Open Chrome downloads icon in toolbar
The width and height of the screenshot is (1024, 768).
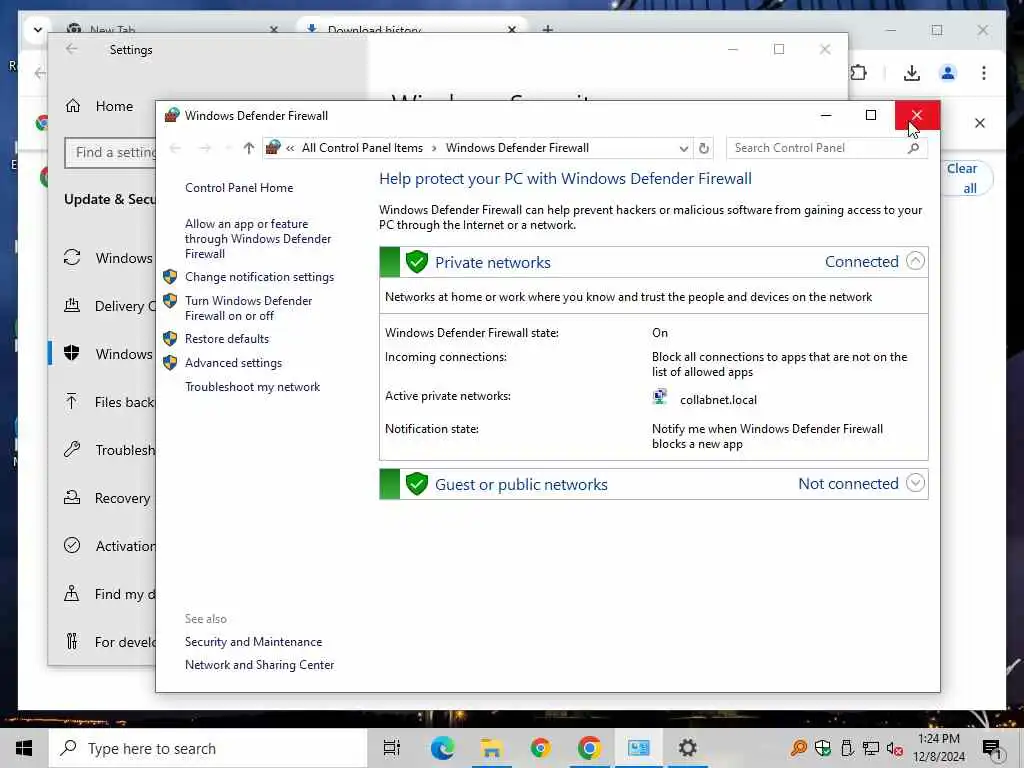click(x=912, y=73)
